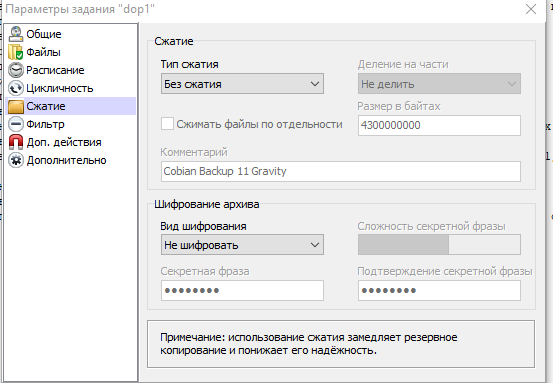553x383 pixels.
Task: Open the Тип сжатия dropdown
Action: (x=242, y=84)
